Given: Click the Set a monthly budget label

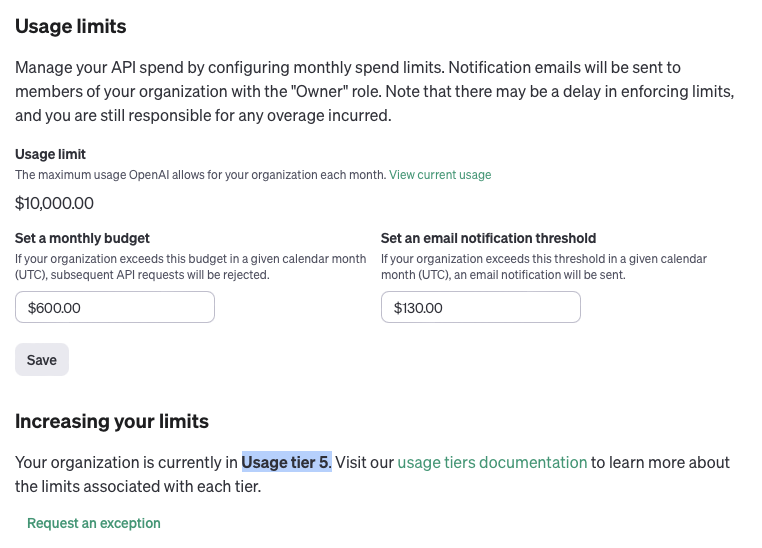Looking at the screenshot, I should 83,238.
